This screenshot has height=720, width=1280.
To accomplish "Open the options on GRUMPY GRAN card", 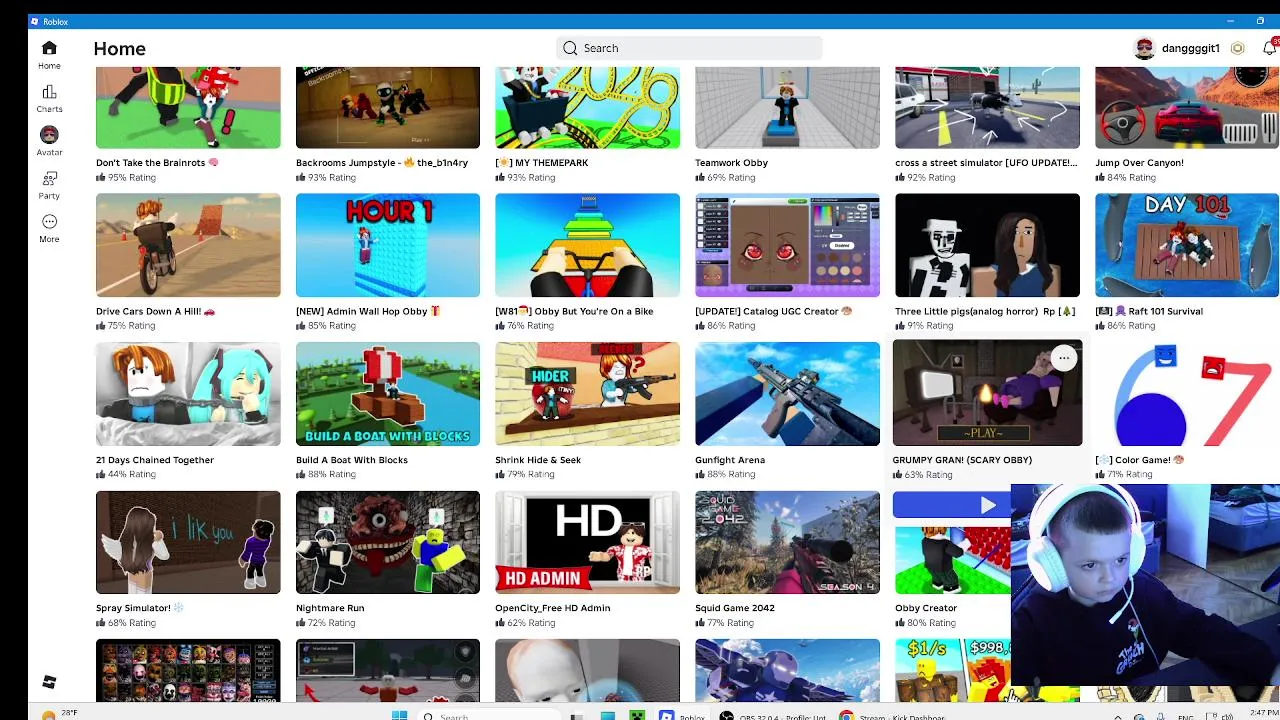I will (1064, 358).
